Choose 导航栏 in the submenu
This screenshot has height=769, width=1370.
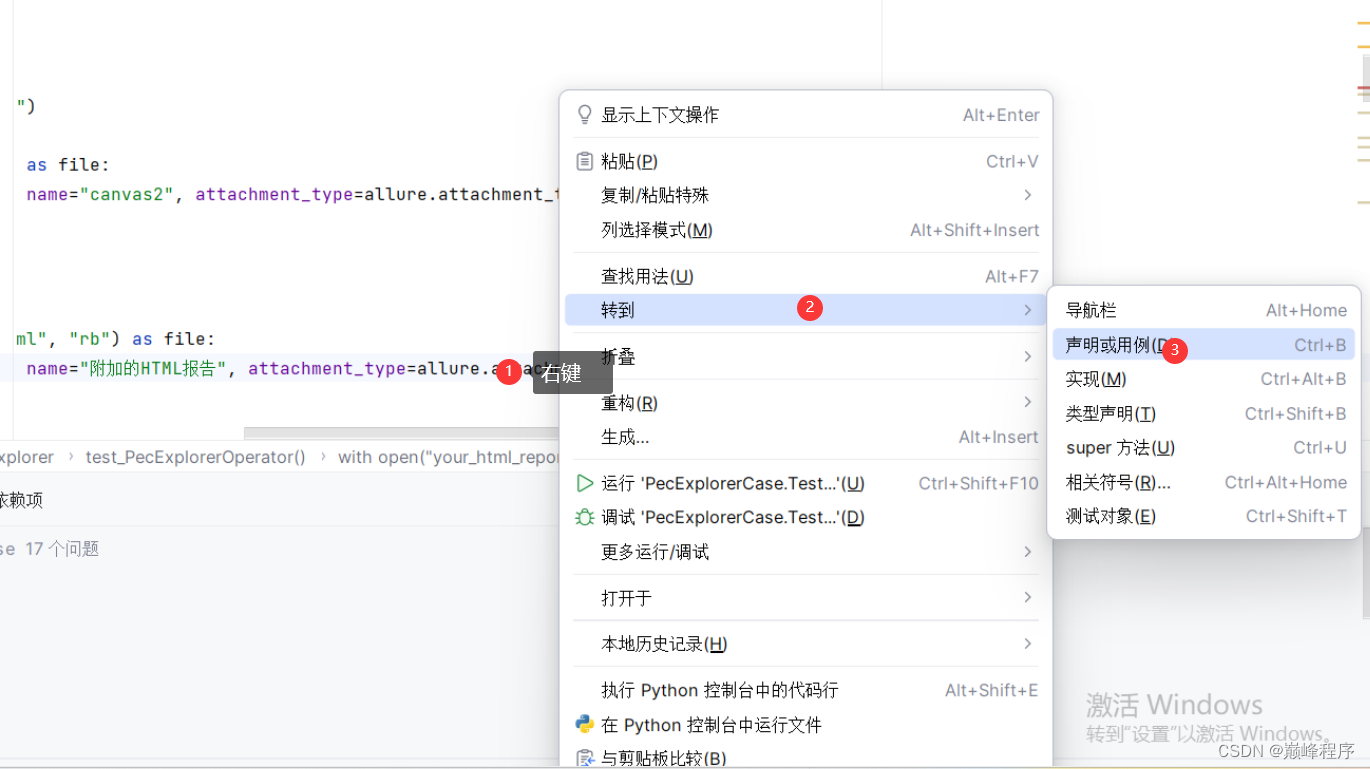click(x=1204, y=311)
